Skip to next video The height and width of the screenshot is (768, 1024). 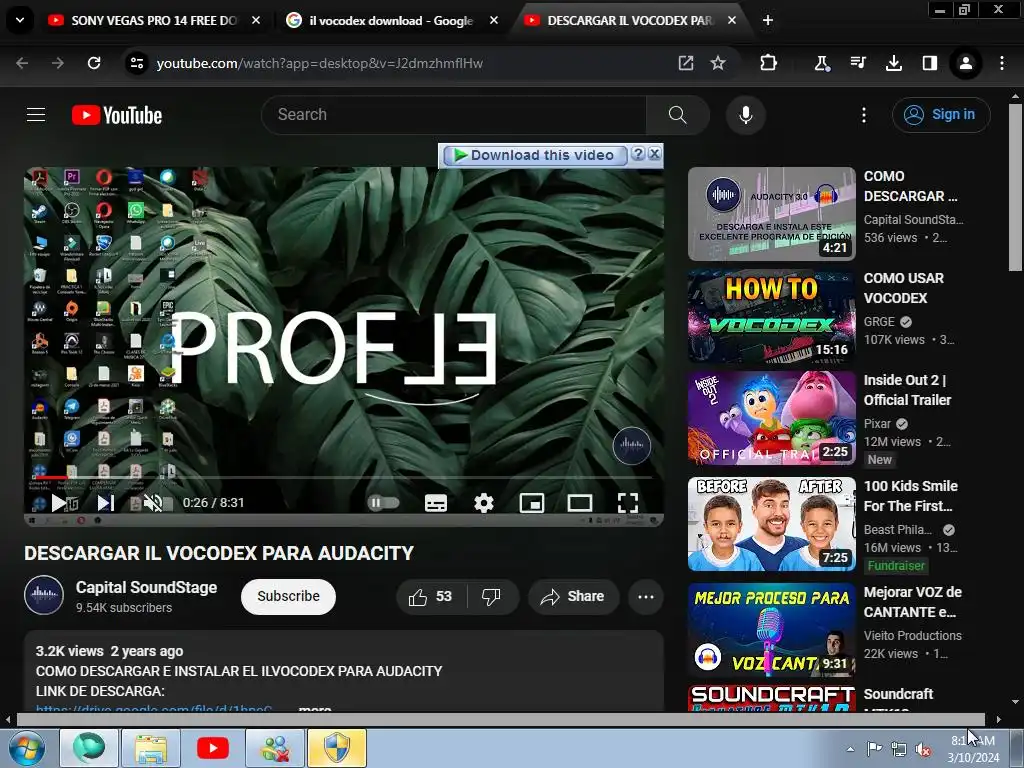[x=105, y=502]
